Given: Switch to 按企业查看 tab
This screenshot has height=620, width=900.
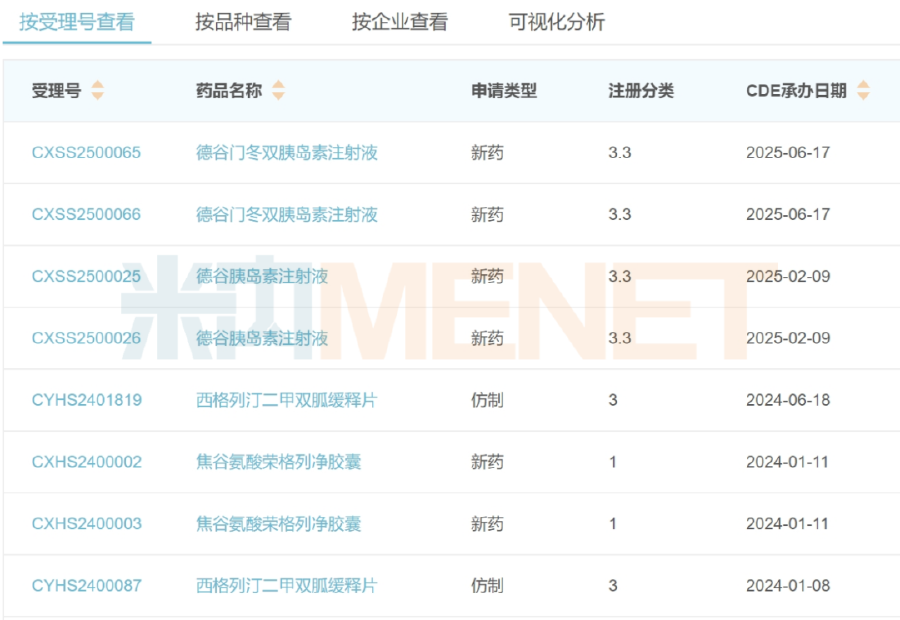Looking at the screenshot, I should [x=400, y=22].
